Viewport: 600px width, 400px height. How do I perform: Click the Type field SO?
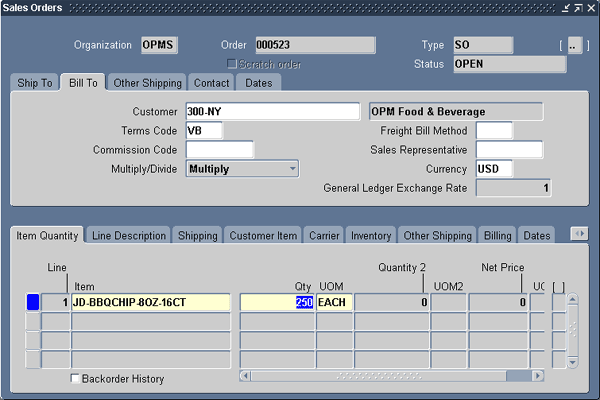click(x=483, y=45)
